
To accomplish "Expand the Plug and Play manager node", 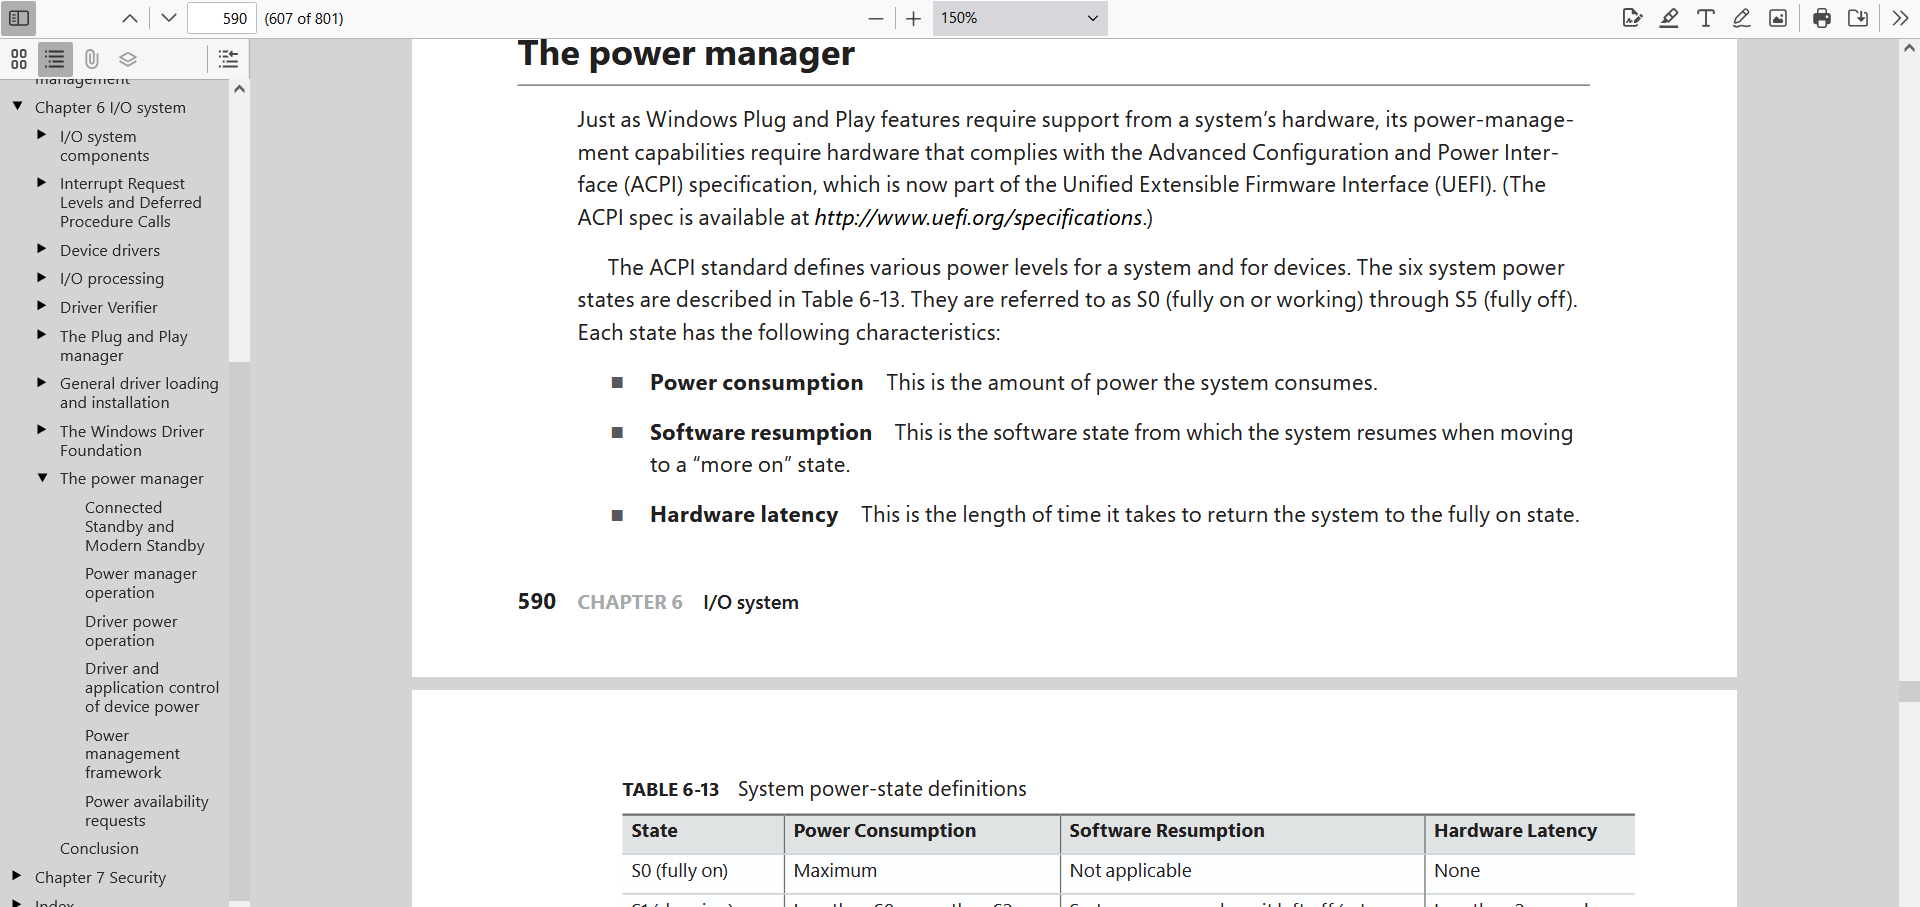I will pyautogui.click(x=42, y=335).
